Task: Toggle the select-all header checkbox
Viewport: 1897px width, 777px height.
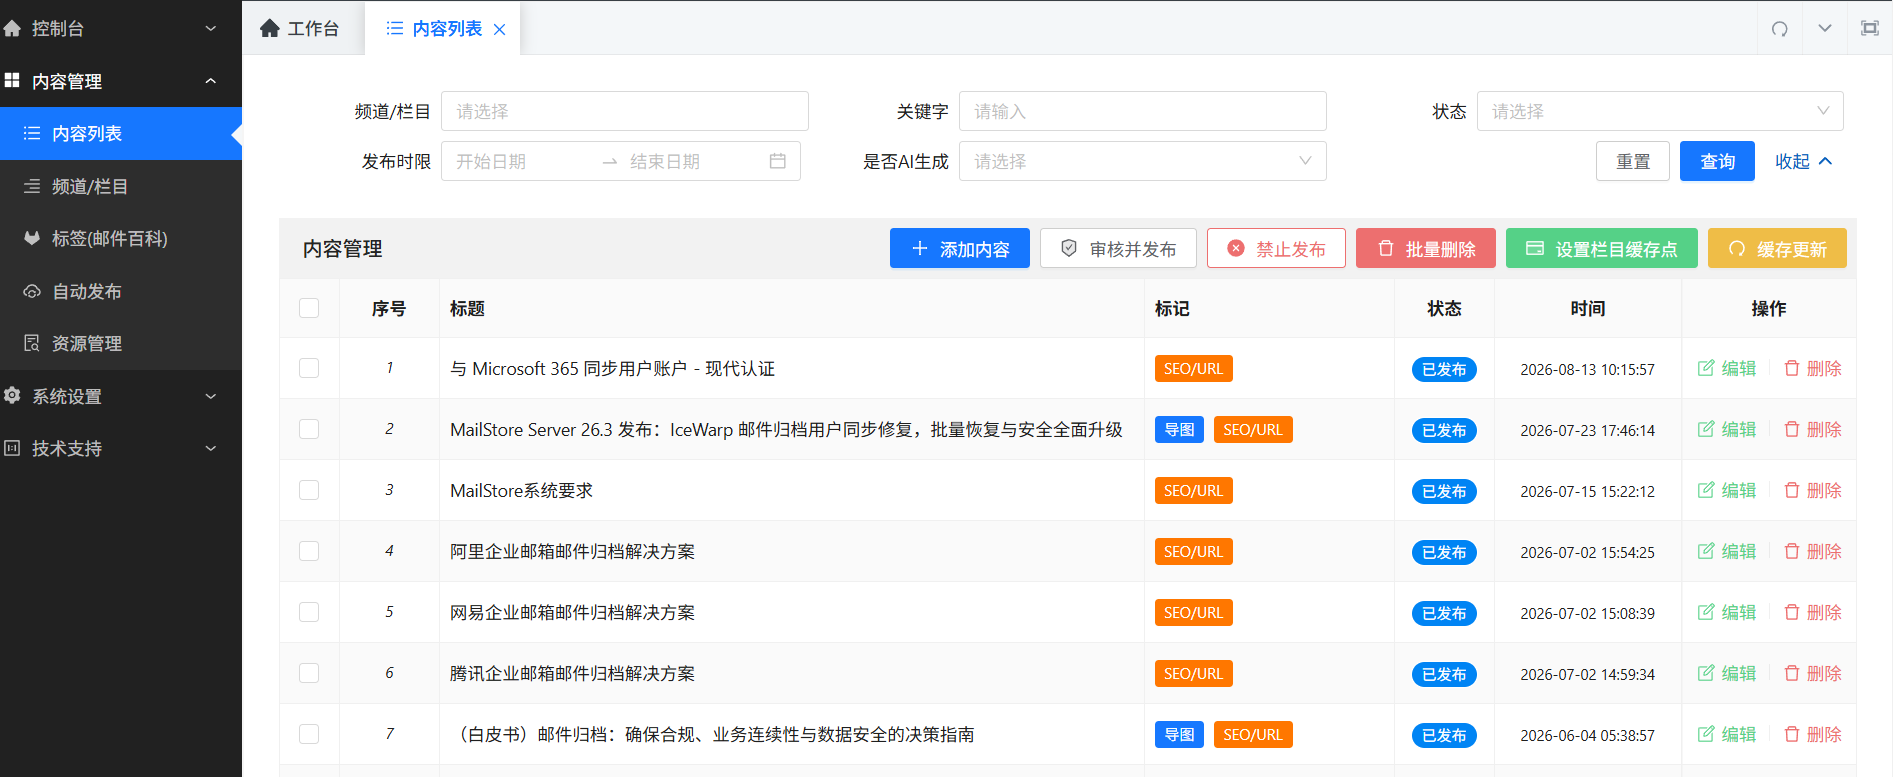Action: tap(309, 308)
